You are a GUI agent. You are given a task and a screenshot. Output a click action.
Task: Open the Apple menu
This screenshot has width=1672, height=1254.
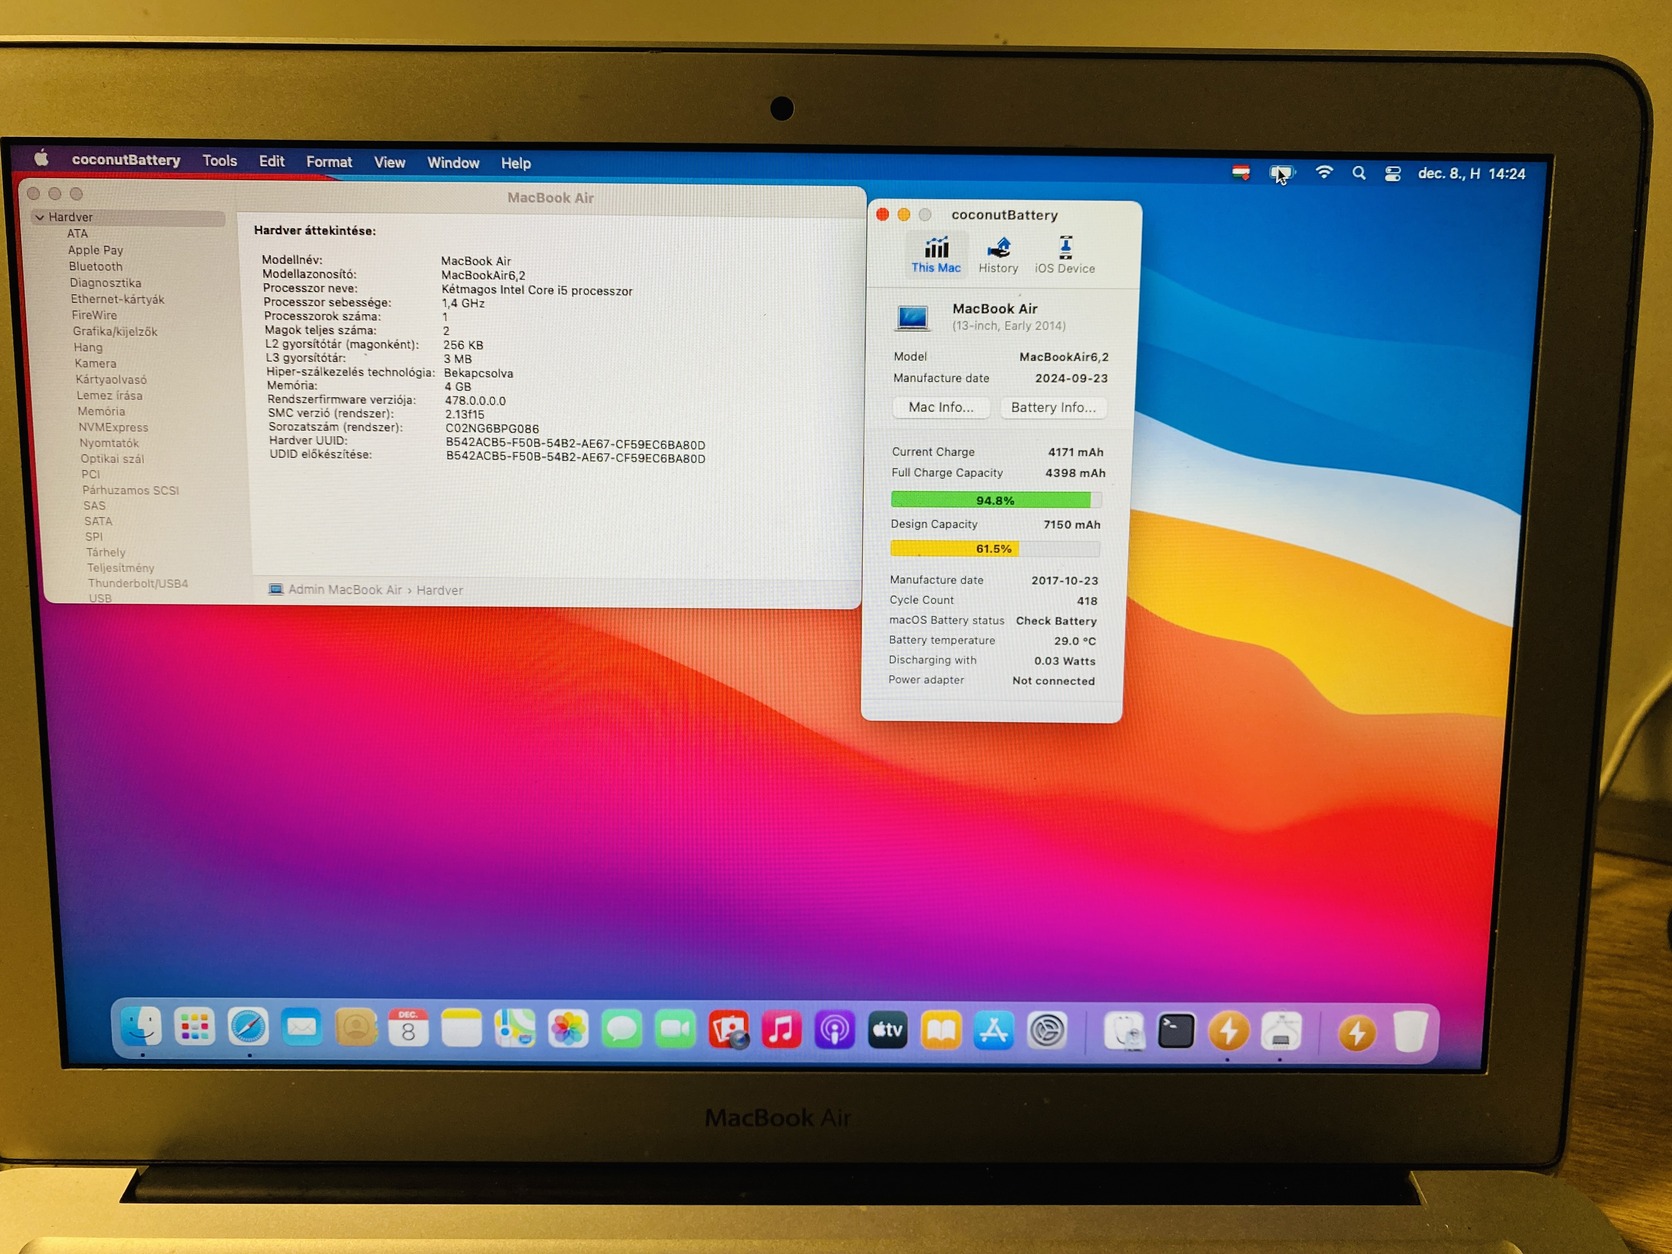tap(41, 158)
